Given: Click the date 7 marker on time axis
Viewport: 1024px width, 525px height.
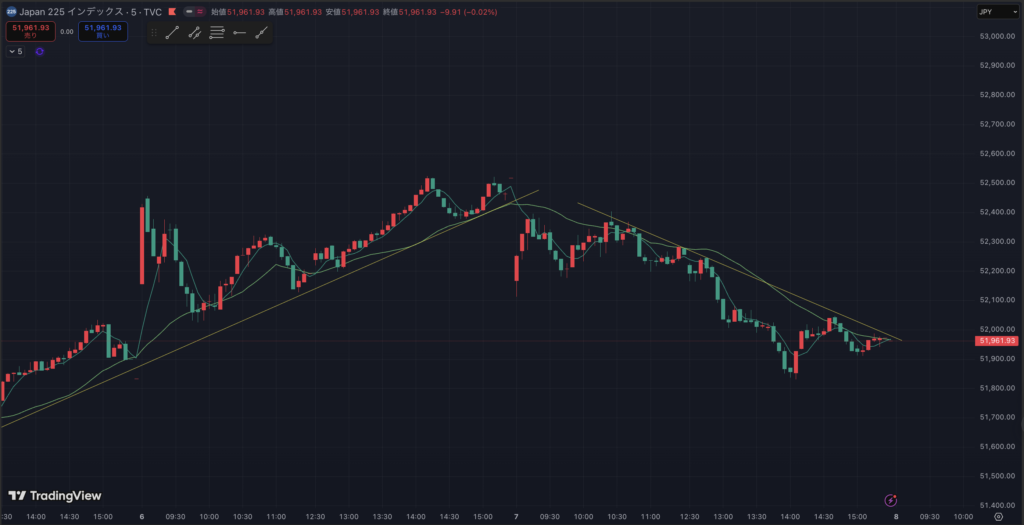Looking at the screenshot, I should tap(516, 517).
